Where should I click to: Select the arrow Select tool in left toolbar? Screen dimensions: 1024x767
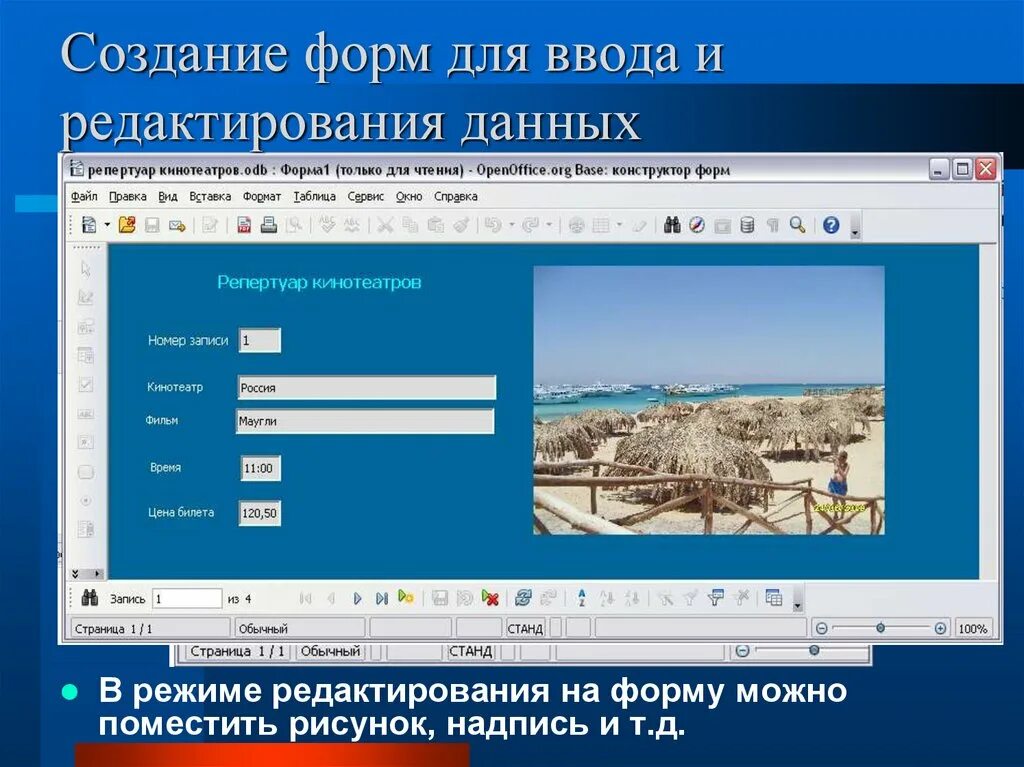pyautogui.click(x=84, y=267)
